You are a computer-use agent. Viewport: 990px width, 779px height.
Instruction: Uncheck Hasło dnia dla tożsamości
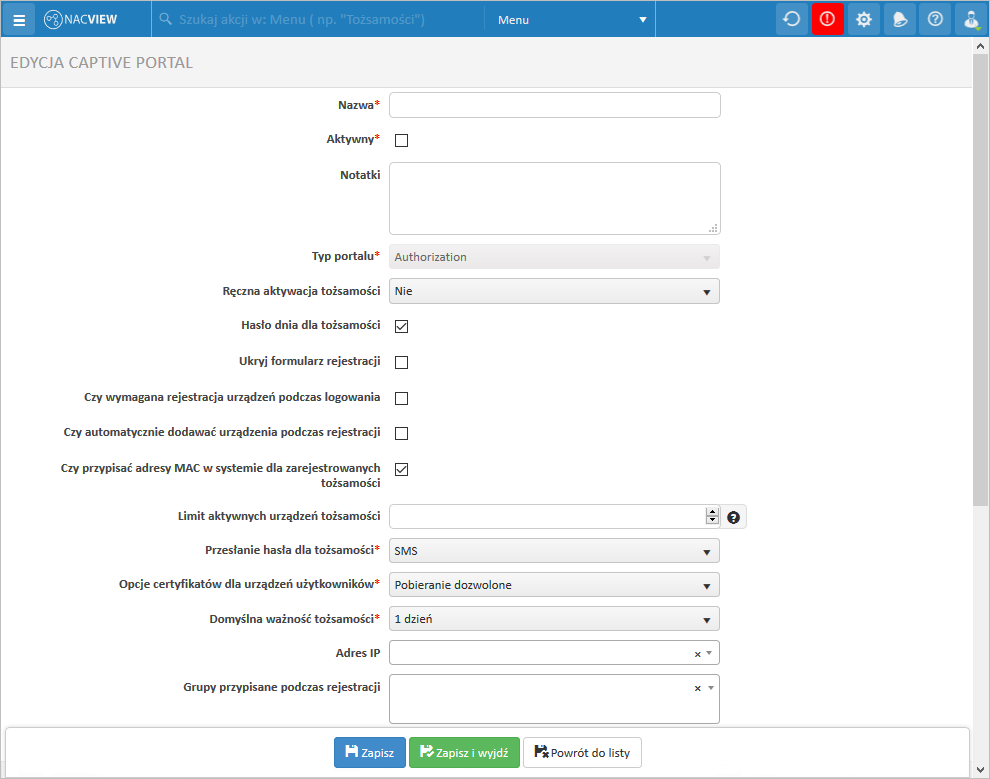tap(402, 326)
